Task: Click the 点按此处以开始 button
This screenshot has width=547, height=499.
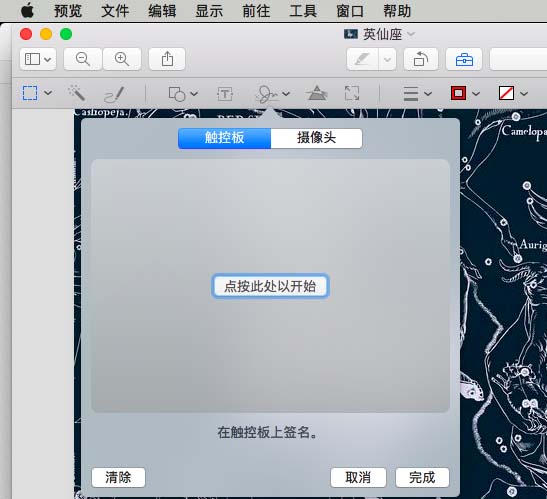Action: point(270,286)
